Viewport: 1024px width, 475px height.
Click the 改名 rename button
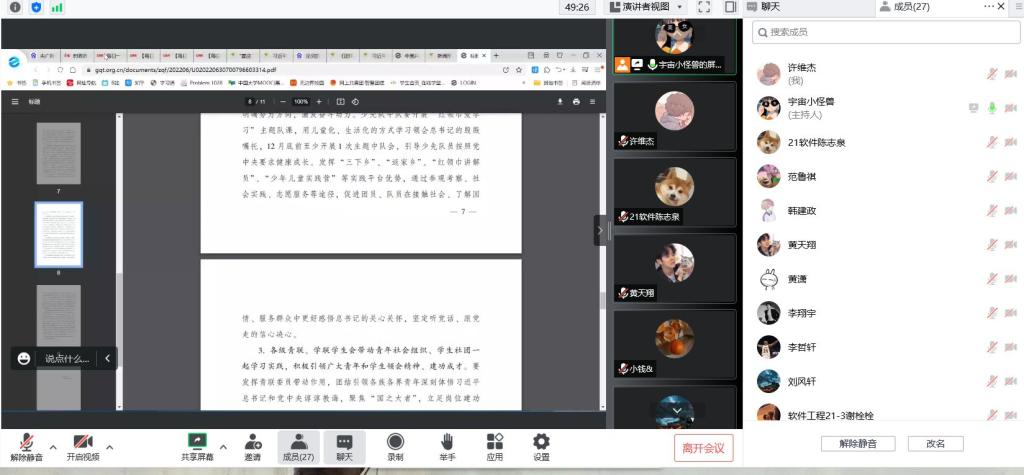(936, 444)
